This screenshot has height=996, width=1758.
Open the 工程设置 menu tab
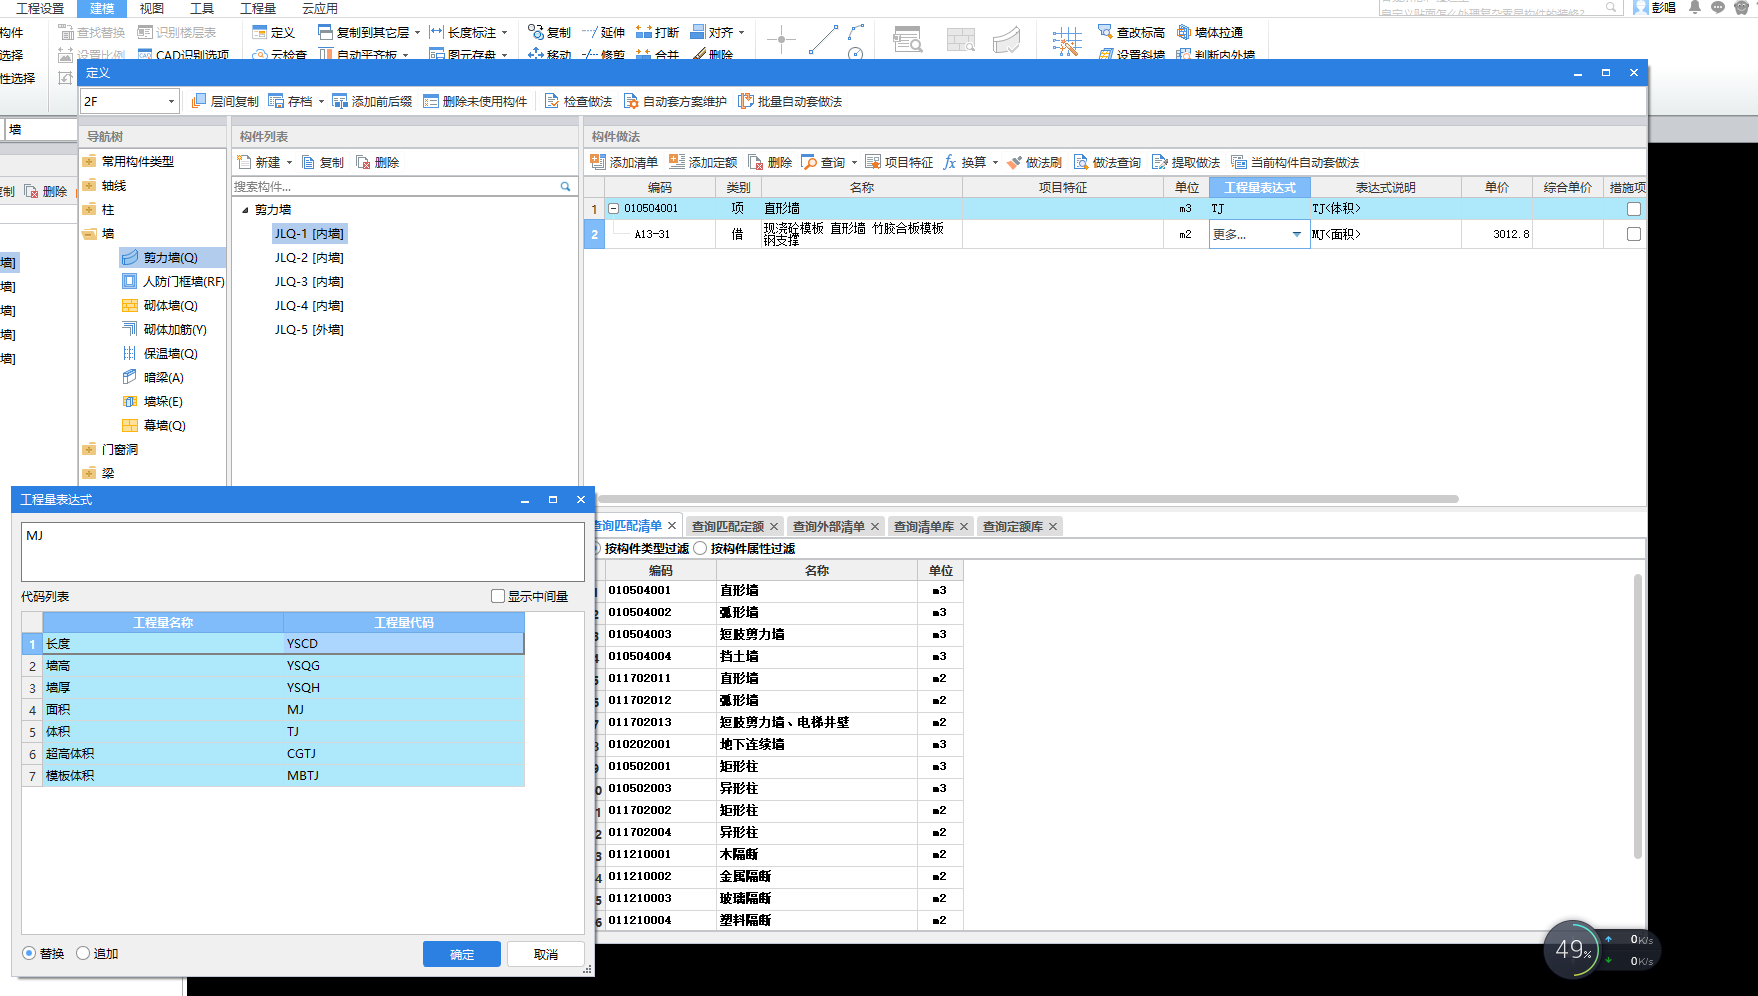pos(40,8)
